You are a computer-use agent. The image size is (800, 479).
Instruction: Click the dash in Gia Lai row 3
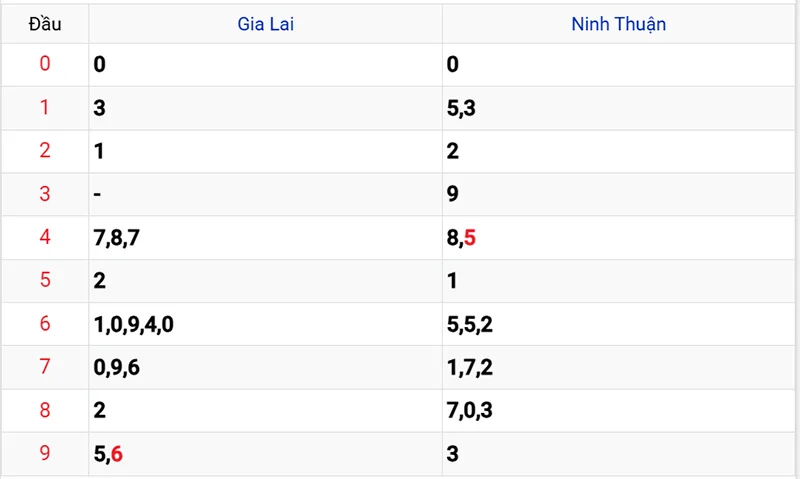(97, 194)
